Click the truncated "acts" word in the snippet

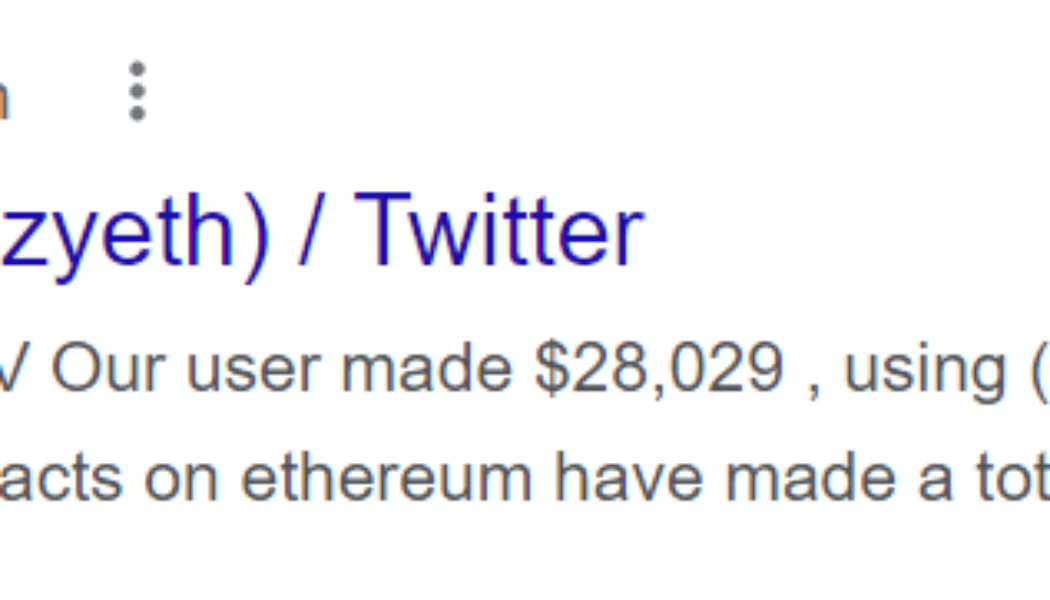[60, 478]
